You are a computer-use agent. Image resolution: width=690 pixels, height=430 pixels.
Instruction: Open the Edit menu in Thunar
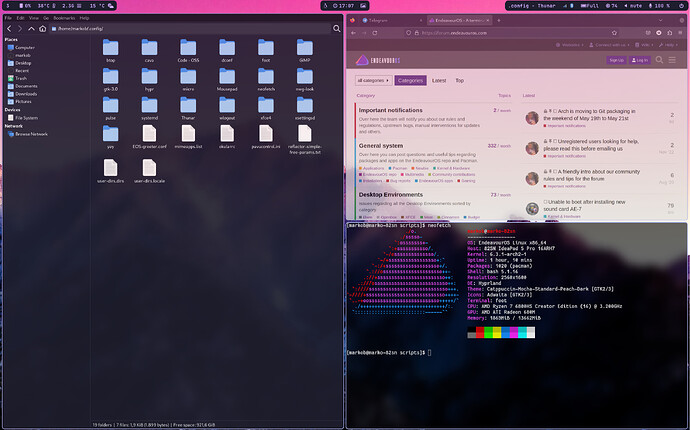[20, 18]
